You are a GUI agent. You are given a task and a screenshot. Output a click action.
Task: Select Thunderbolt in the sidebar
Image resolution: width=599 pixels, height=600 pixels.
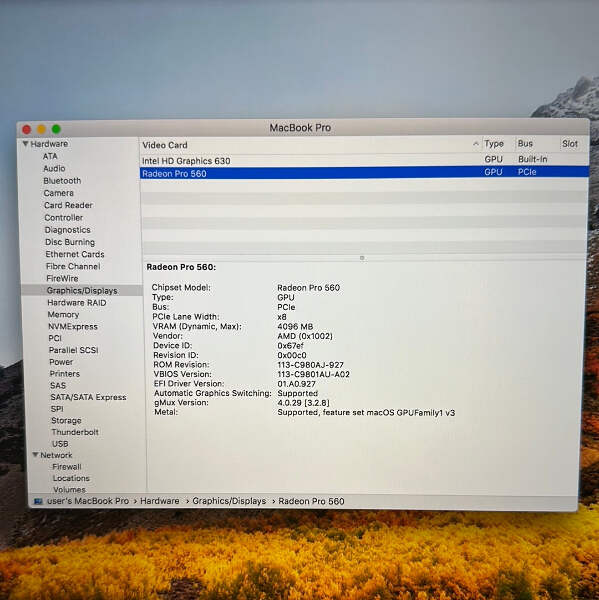[x=75, y=432]
